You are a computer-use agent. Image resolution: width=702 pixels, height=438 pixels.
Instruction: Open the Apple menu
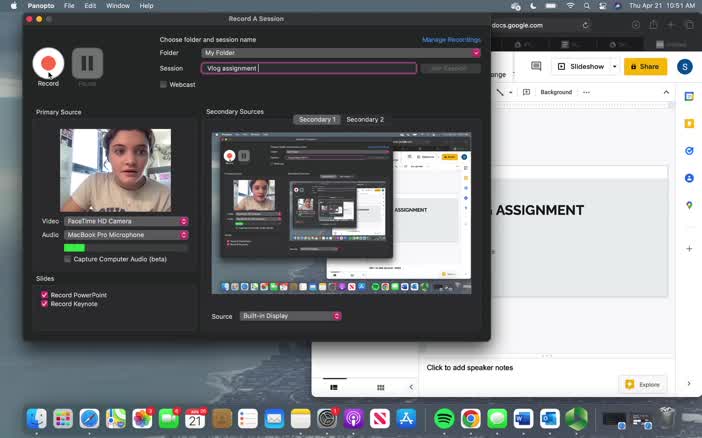(x=13, y=6)
